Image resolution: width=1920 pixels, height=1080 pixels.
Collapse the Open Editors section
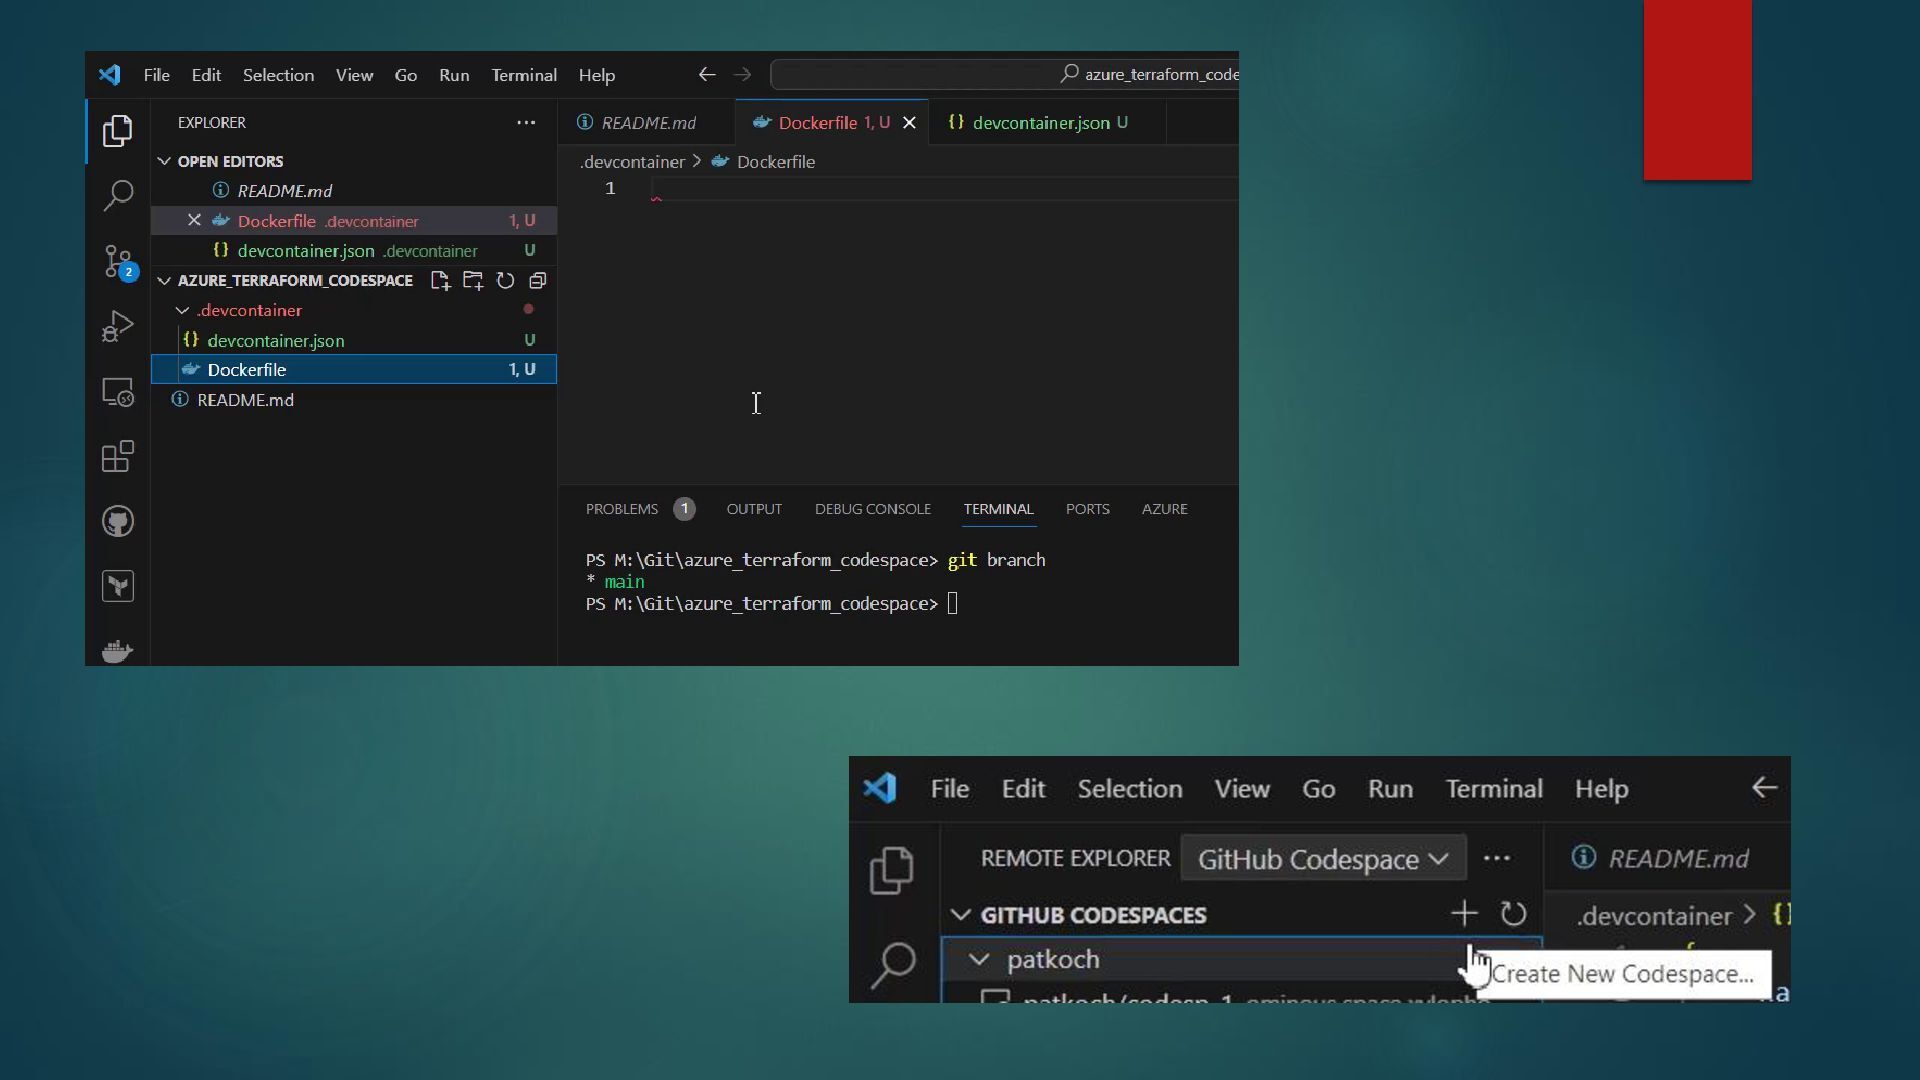tap(165, 161)
